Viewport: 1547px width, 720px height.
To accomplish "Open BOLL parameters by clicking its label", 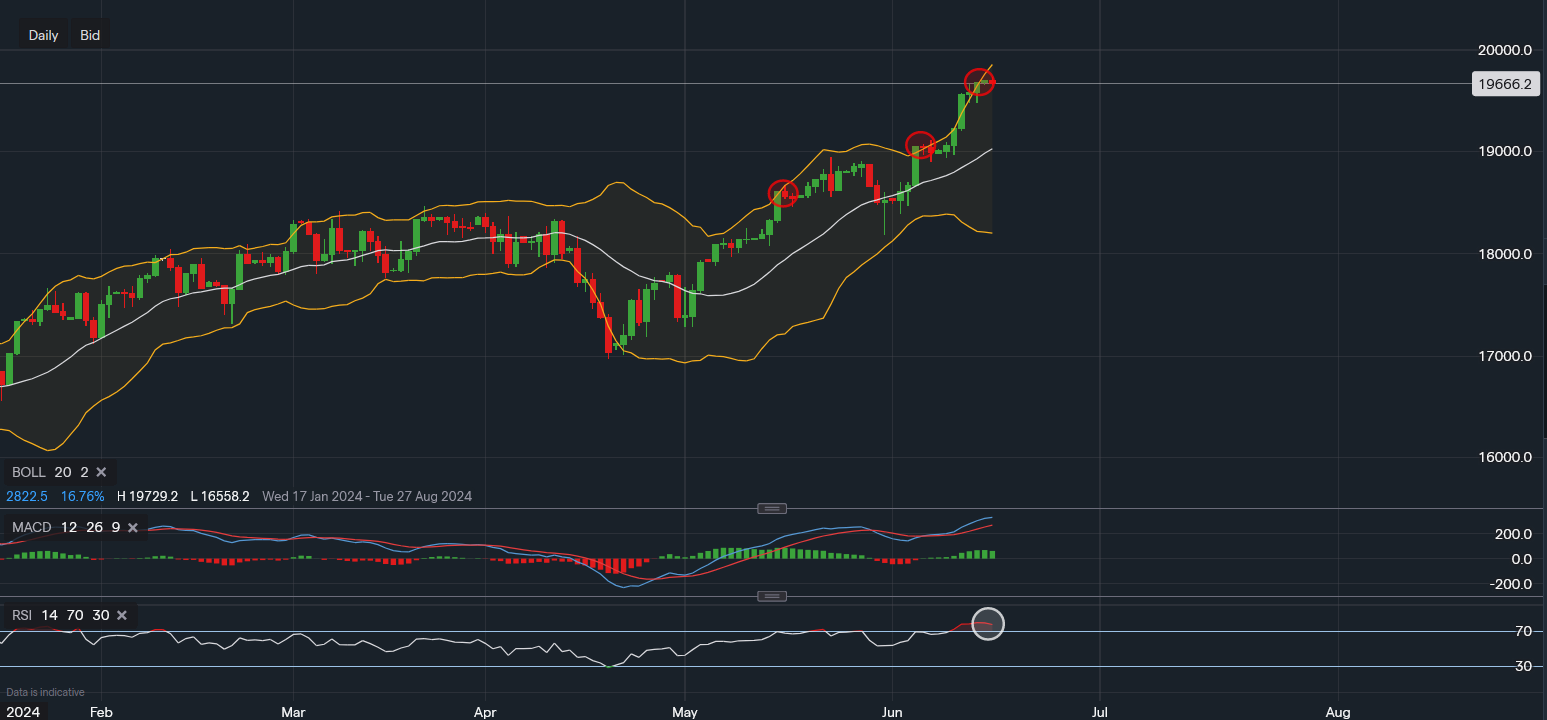I will pos(28,471).
